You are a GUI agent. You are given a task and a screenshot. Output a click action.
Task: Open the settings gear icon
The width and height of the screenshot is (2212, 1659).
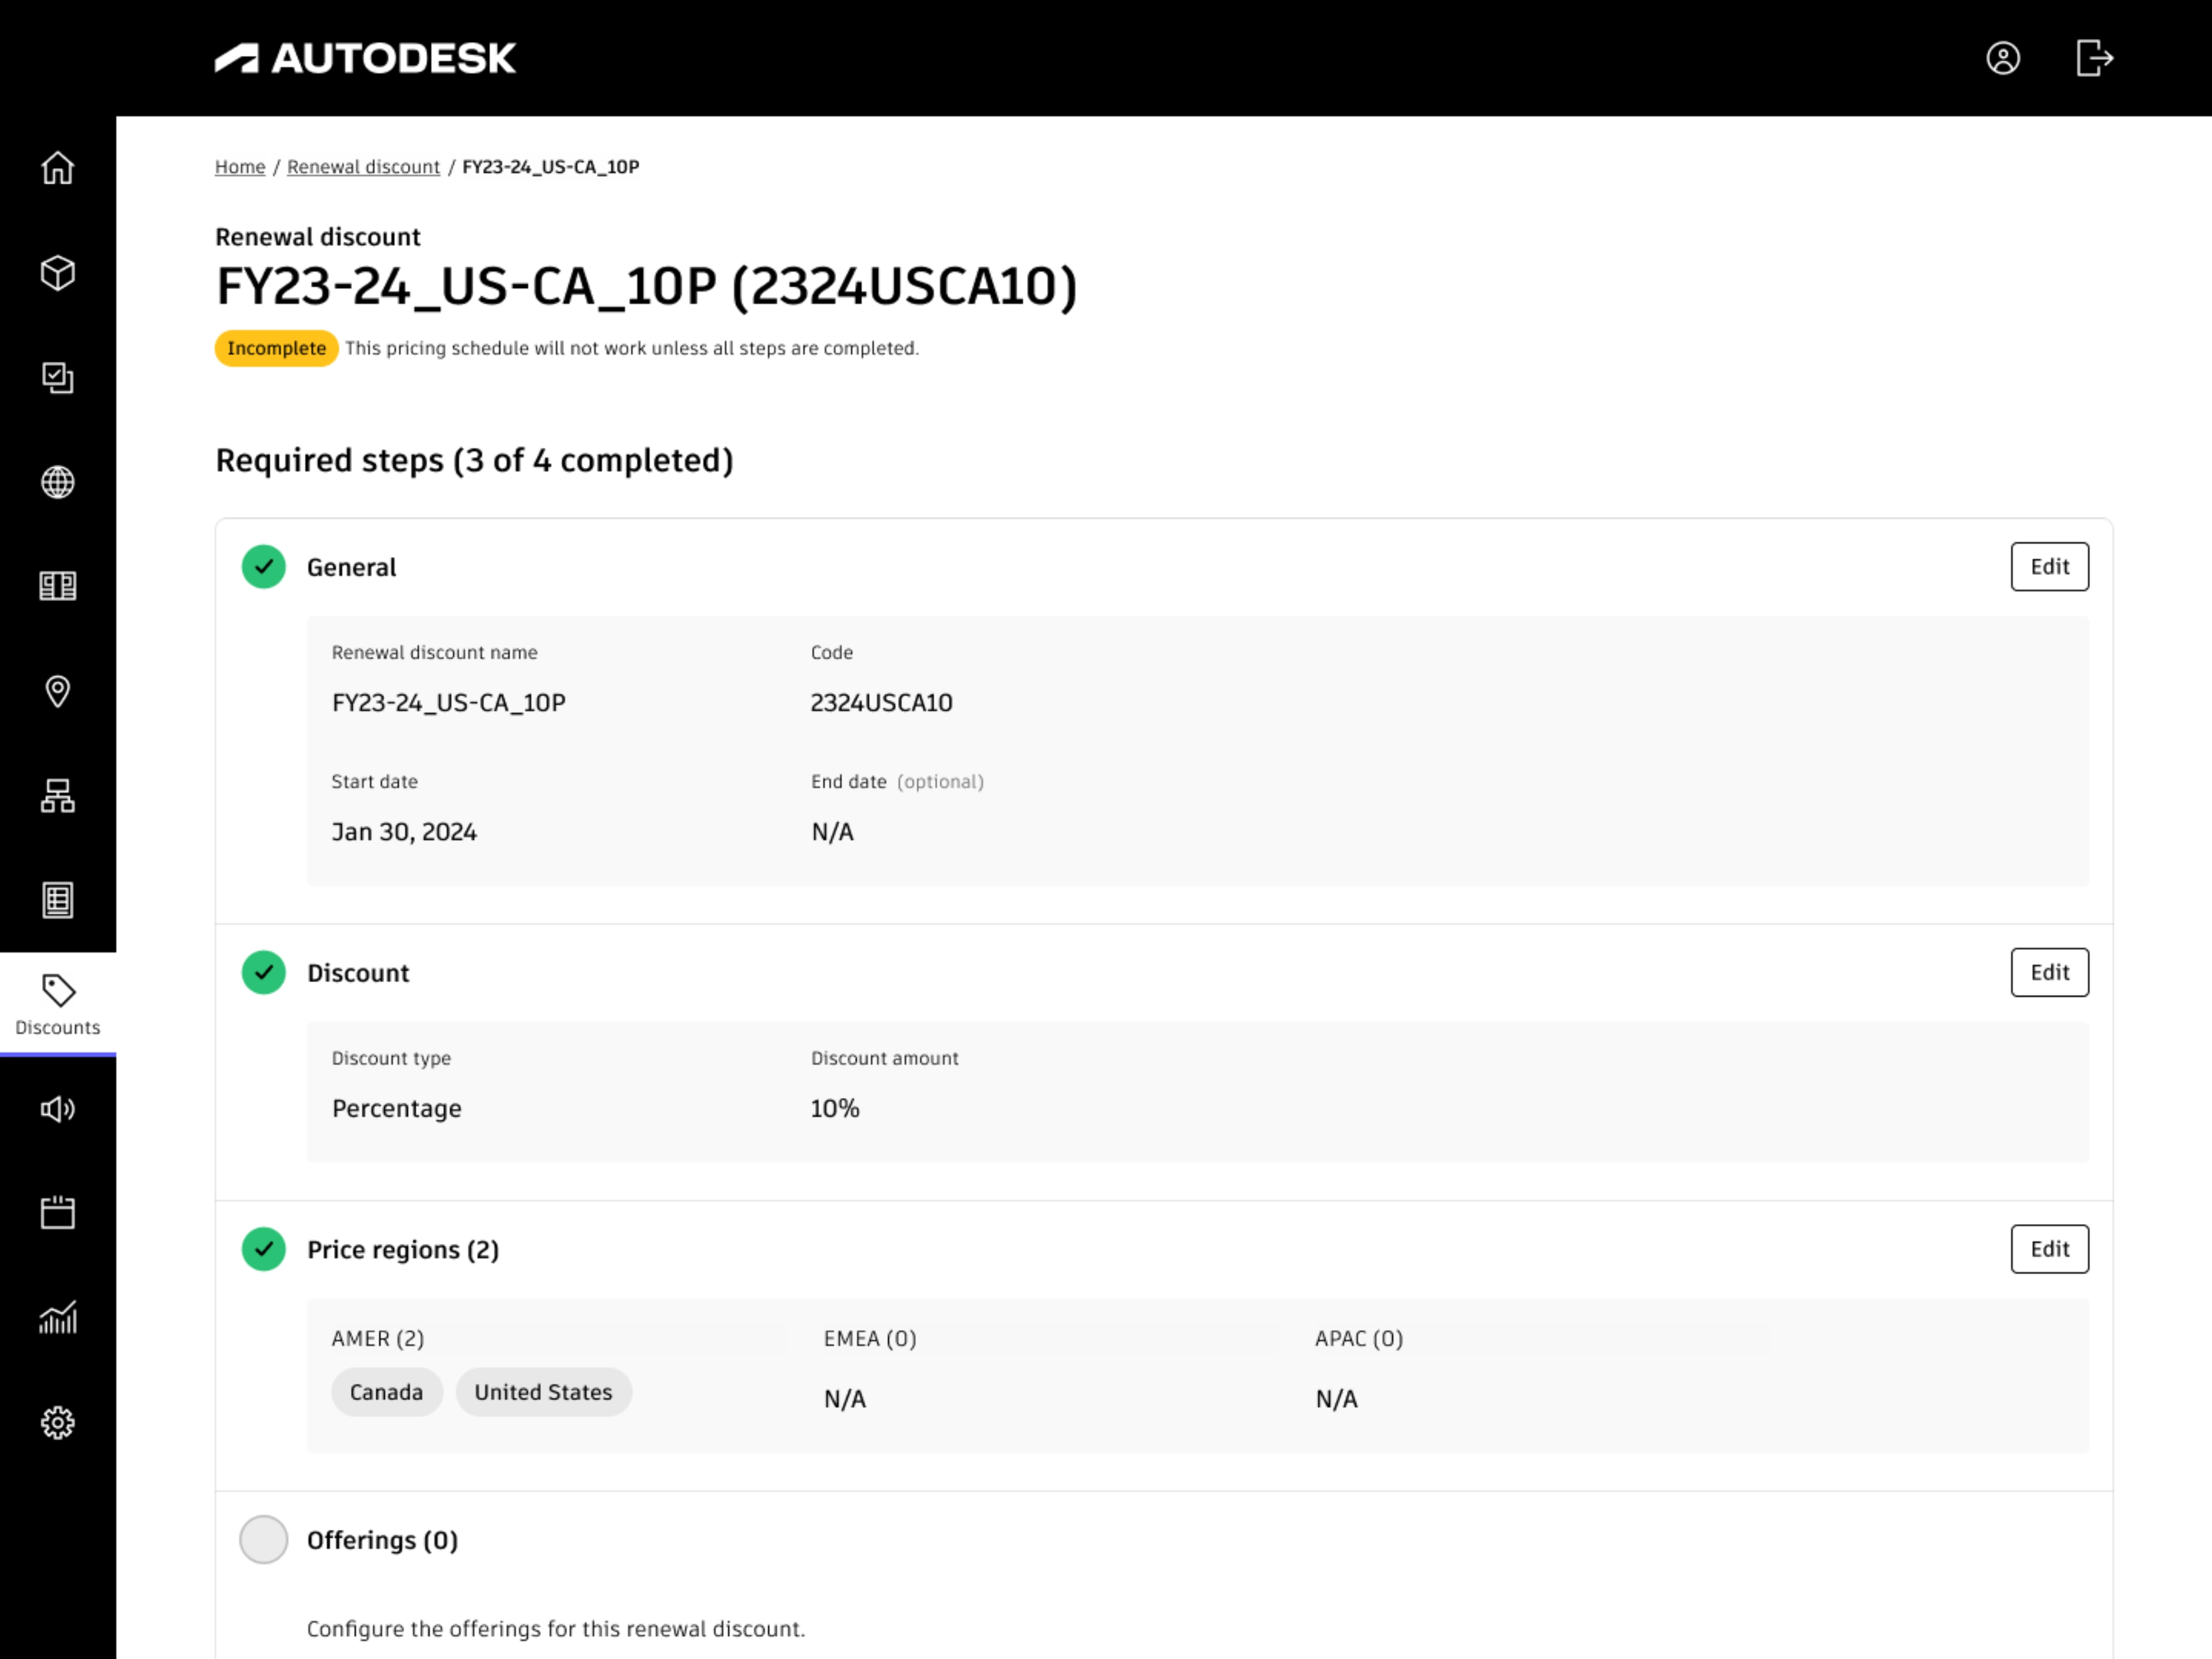pyautogui.click(x=58, y=1423)
